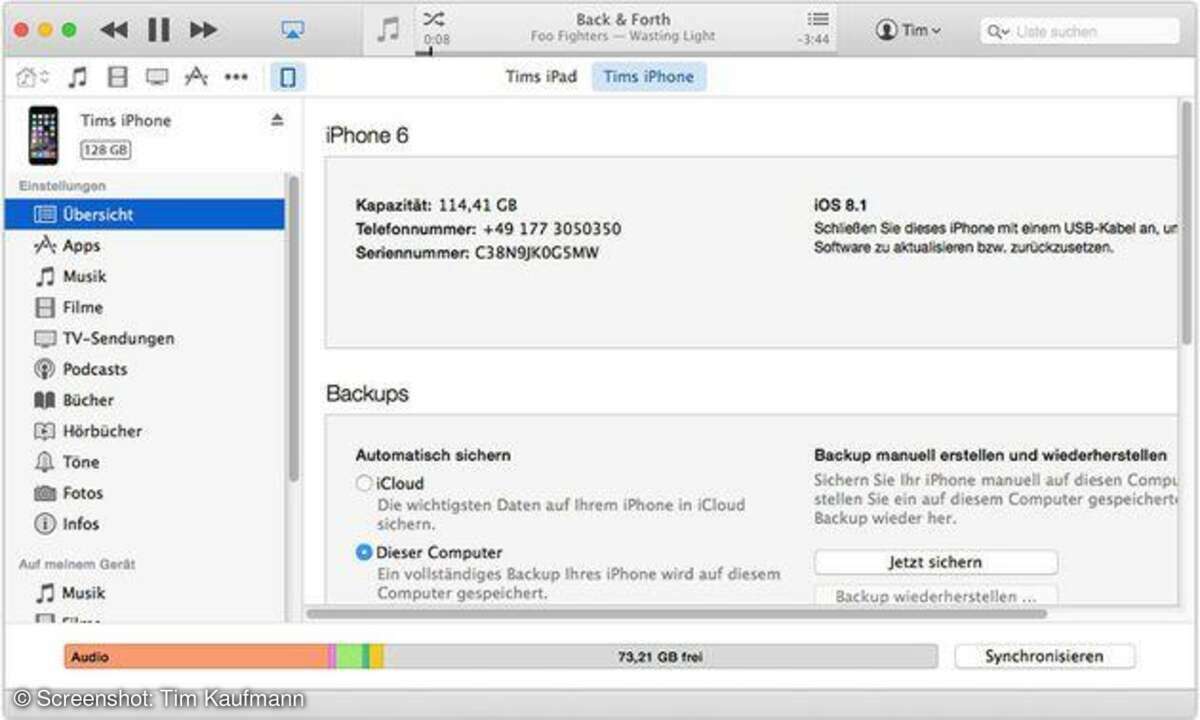Switch to the Music library icon
1200x720 pixels.
[78, 77]
